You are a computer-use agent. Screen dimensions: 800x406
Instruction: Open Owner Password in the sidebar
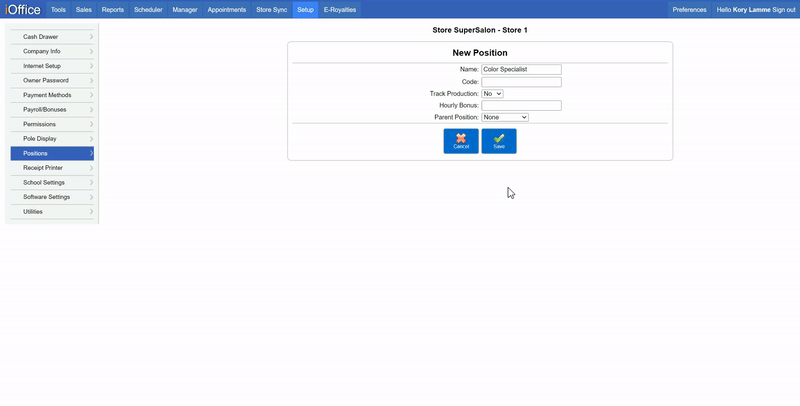click(x=52, y=81)
